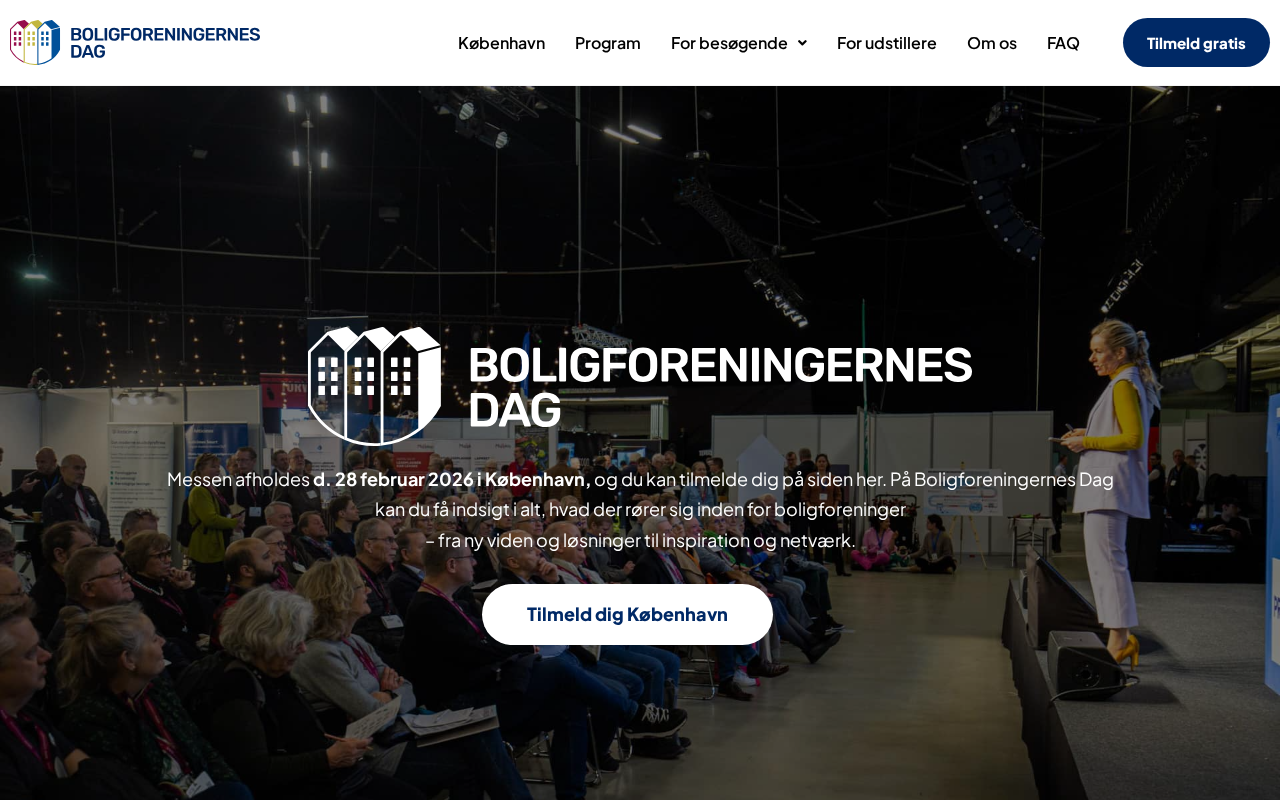Image resolution: width=1280 pixels, height=800 pixels.
Task: Go to the Program page
Action: click(608, 43)
